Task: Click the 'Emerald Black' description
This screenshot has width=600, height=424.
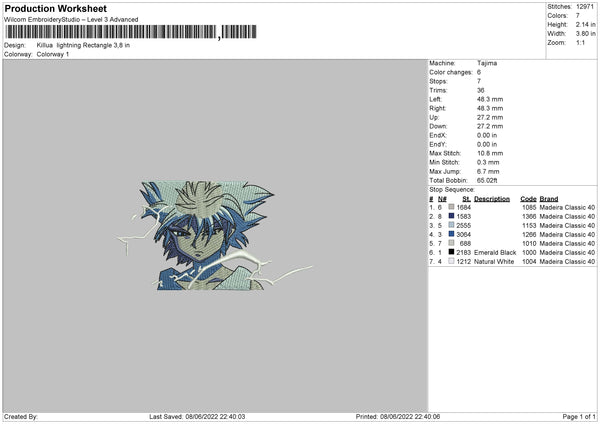Action: point(495,253)
